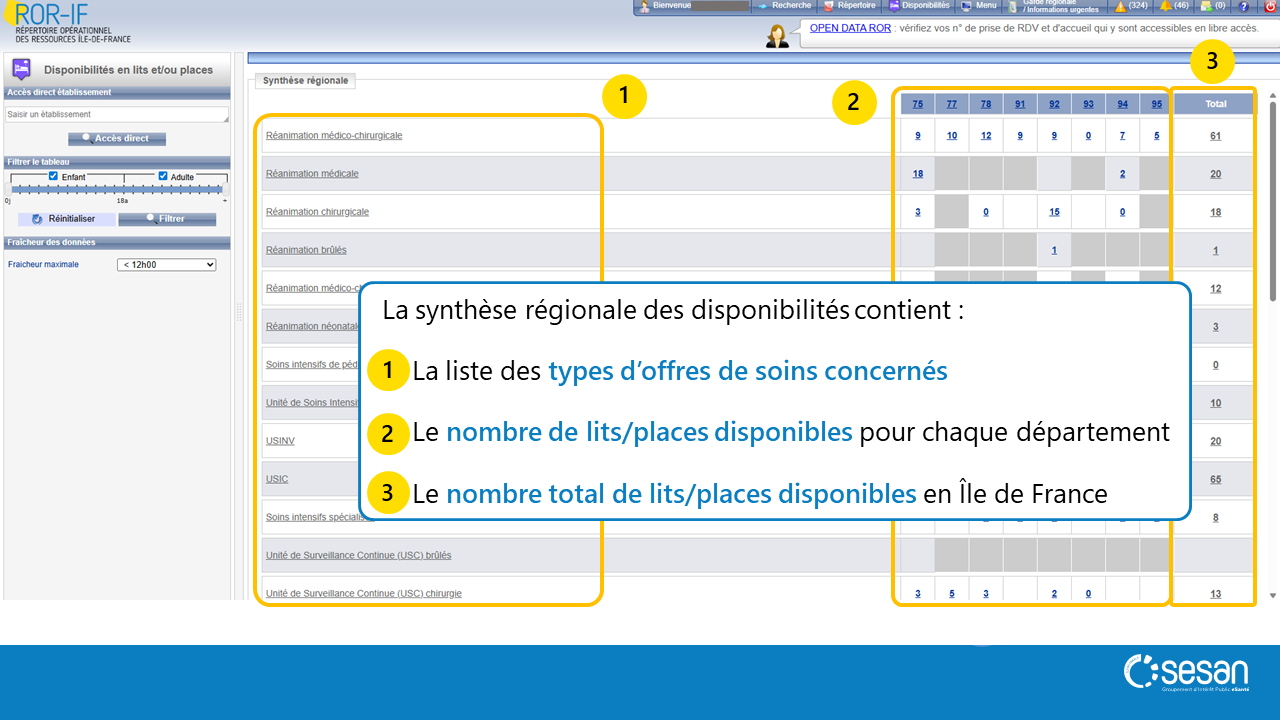Open the messages envelope icon

click(x=1206, y=6)
